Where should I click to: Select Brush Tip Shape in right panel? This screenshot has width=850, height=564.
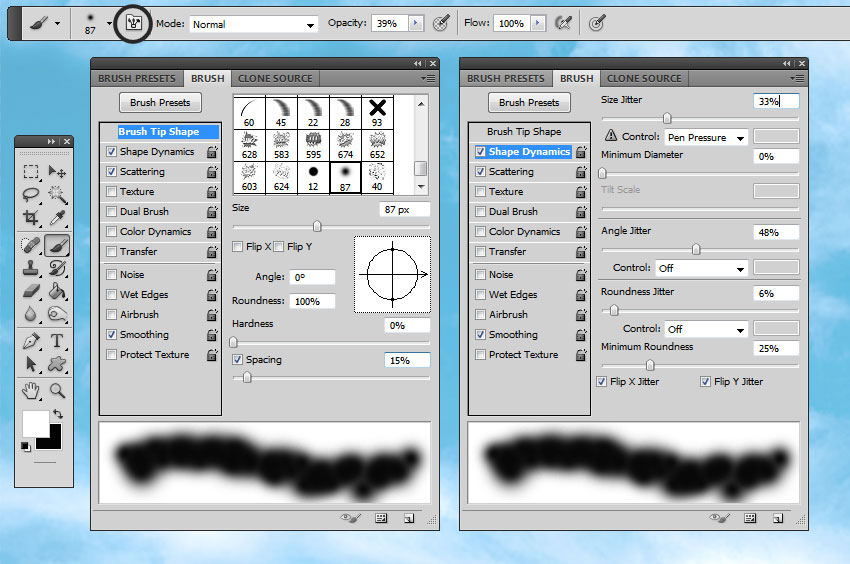tap(524, 132)
